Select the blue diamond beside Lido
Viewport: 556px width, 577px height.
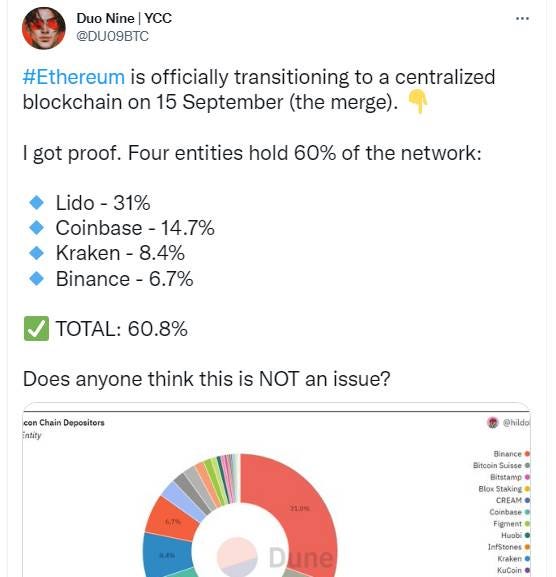tap(36, 203)
